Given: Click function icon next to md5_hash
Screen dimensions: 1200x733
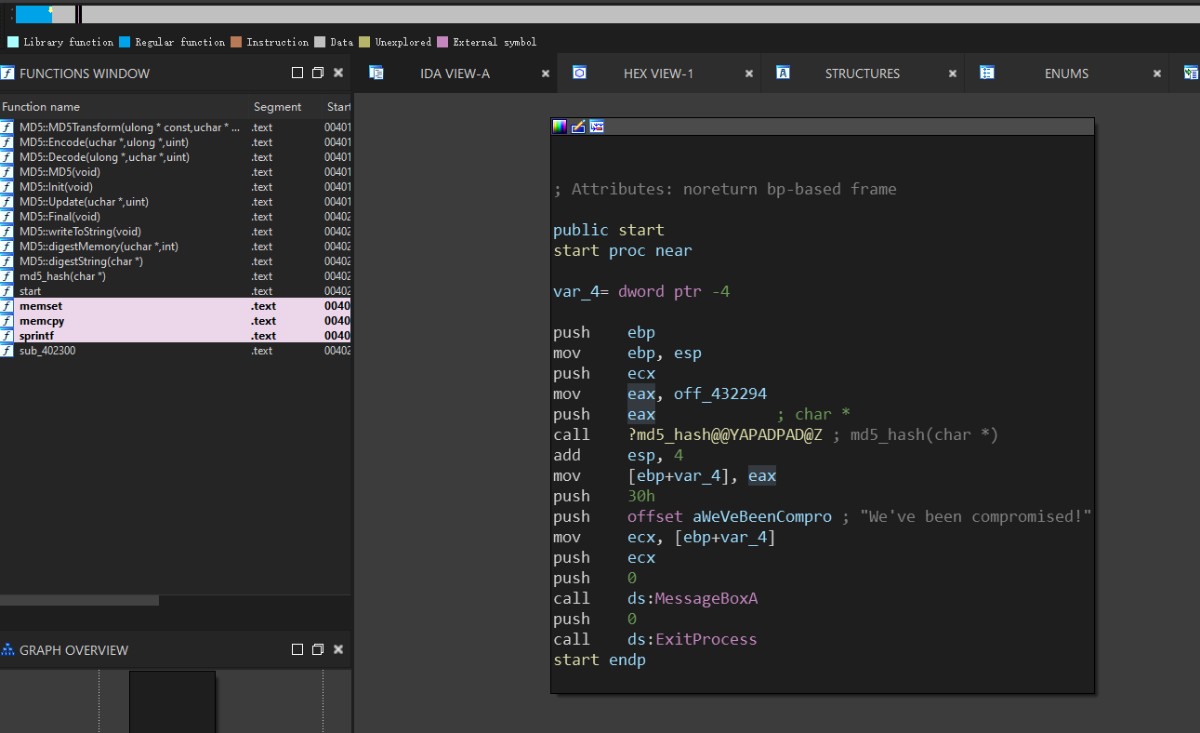Looking at the screenshot, I should (8, 276).
